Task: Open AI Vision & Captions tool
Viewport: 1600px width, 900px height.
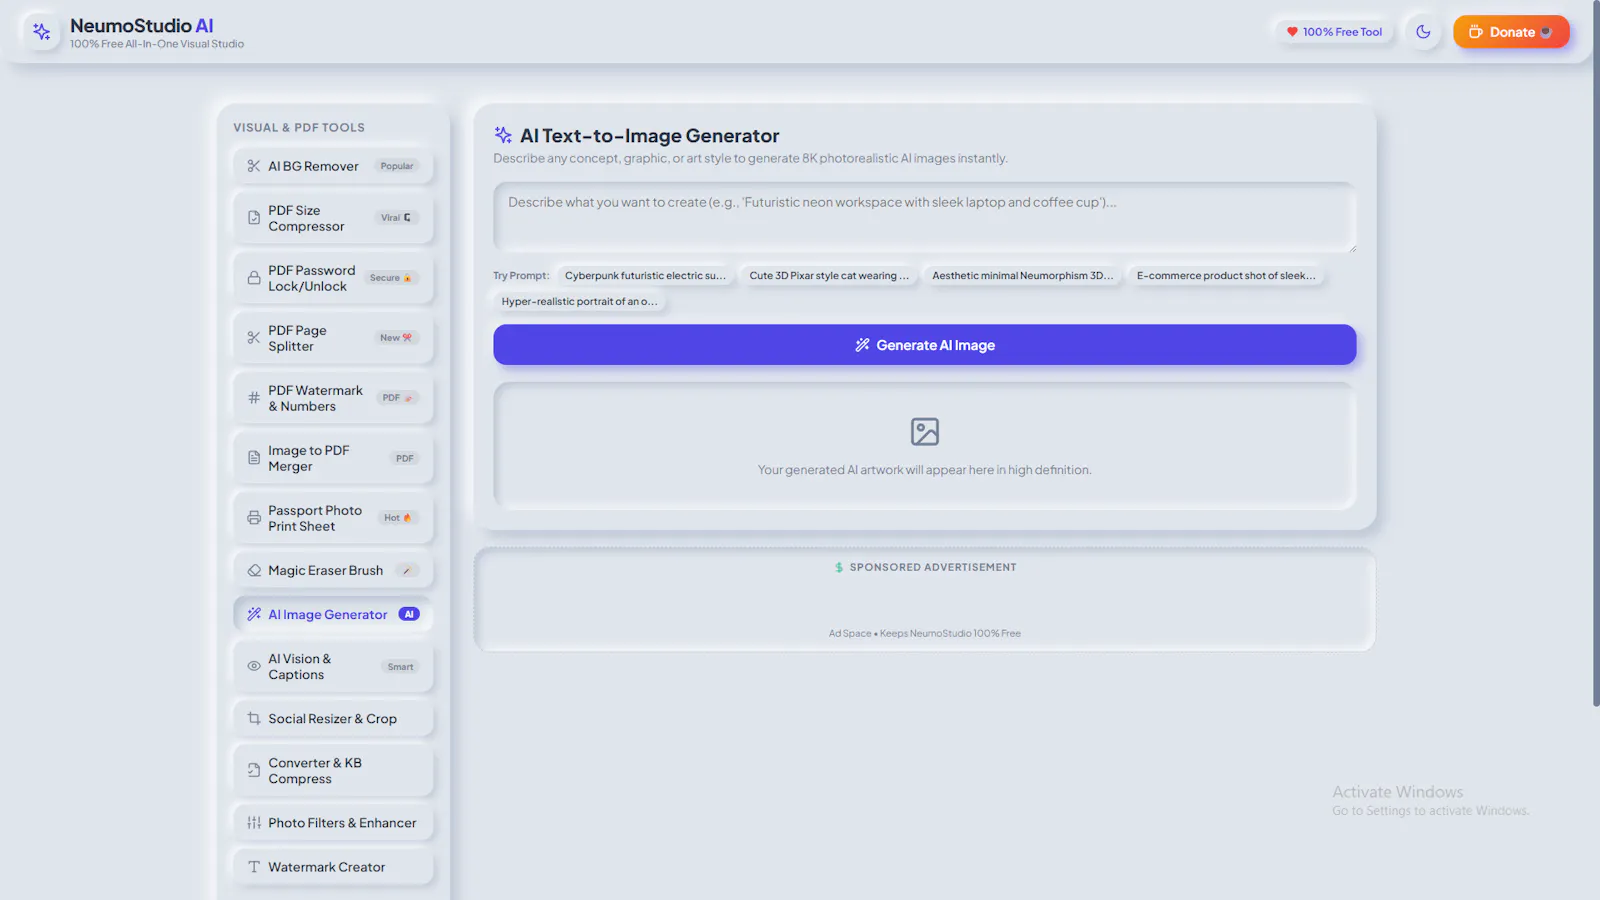Action: (333, 666)
